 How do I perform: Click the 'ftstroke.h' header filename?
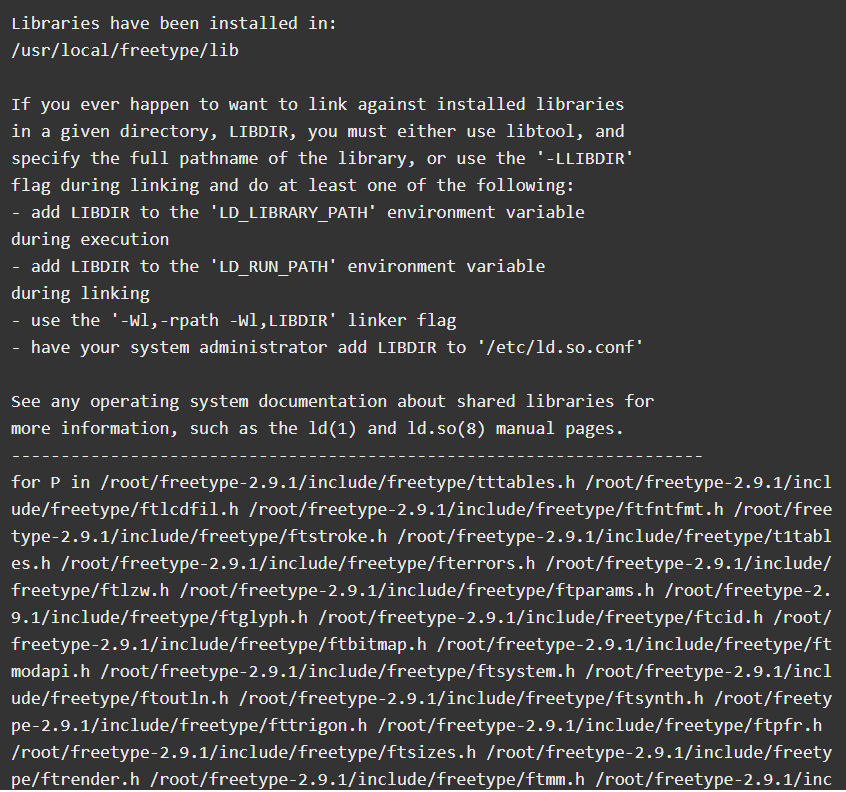coord(338,536)
